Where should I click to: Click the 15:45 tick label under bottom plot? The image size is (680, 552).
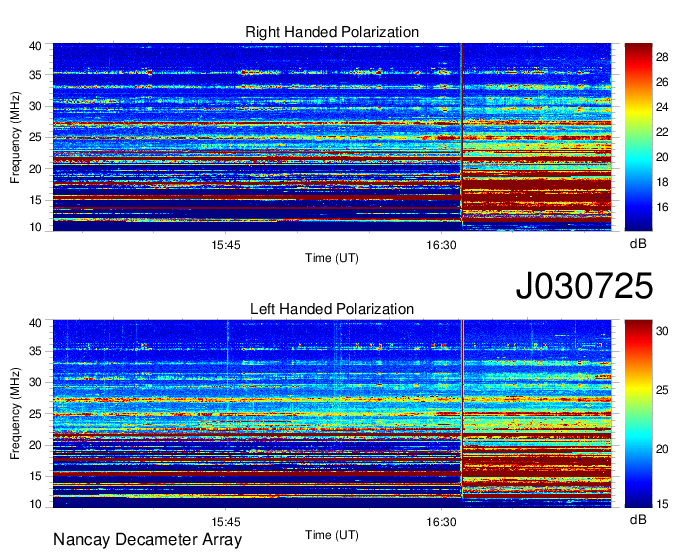coord(226,522)
